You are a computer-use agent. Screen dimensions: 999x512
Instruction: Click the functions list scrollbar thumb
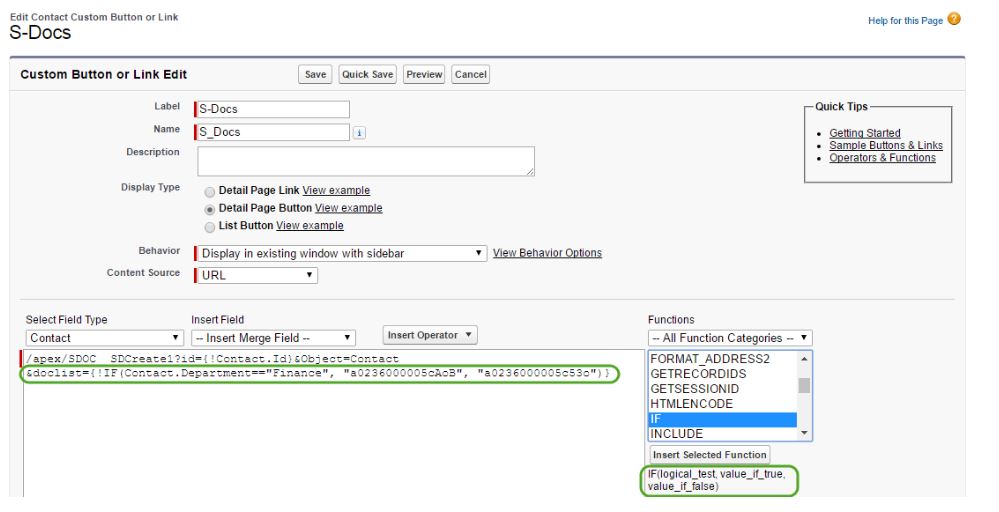[x=804, y=386]
